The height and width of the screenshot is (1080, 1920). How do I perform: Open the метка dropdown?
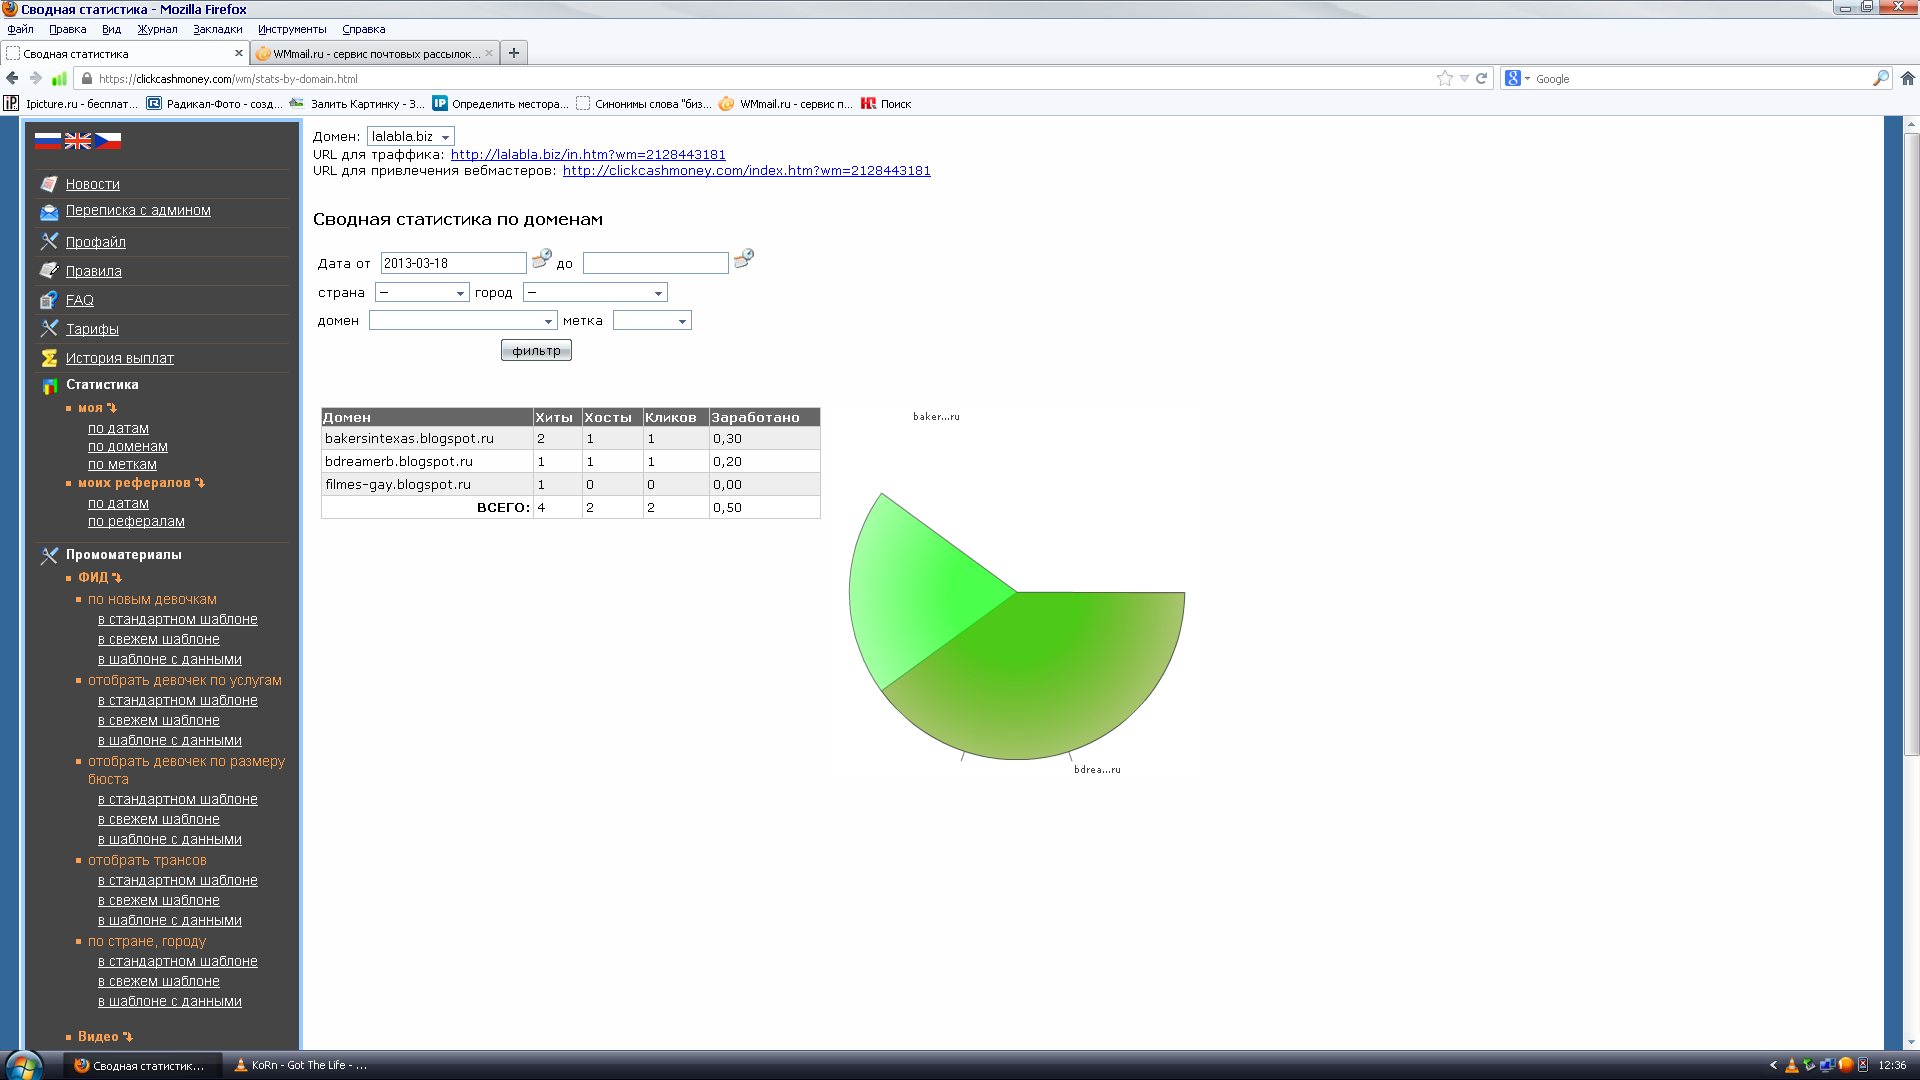coord(652,320)
